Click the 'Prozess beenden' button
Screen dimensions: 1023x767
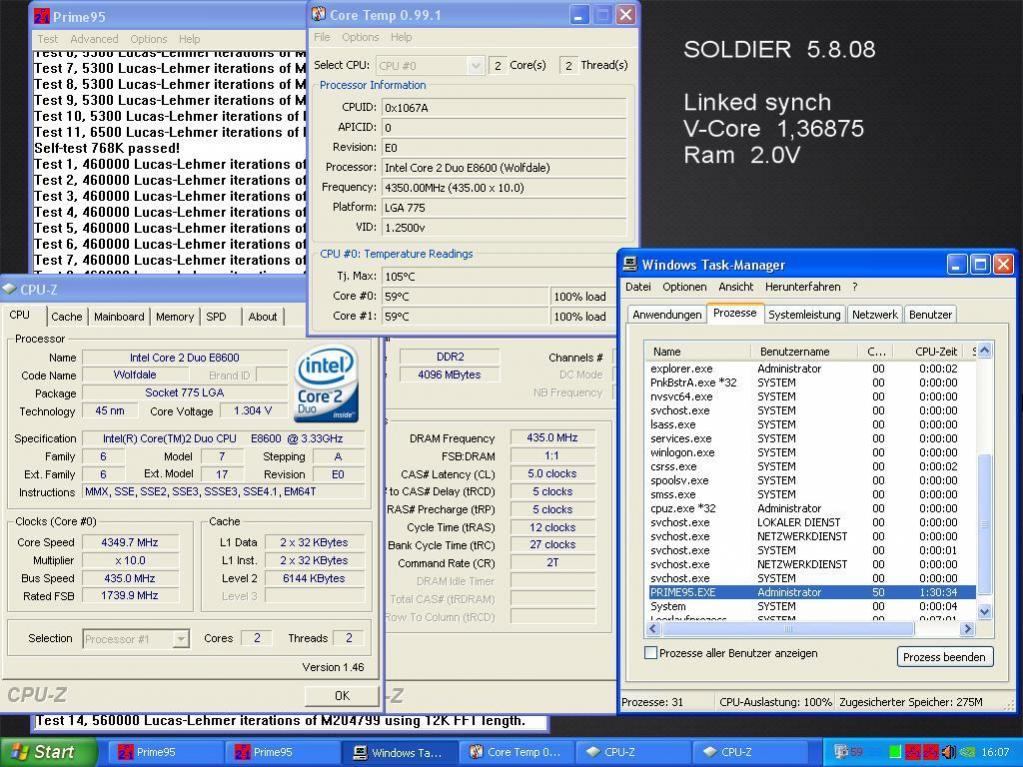point(945,657)
